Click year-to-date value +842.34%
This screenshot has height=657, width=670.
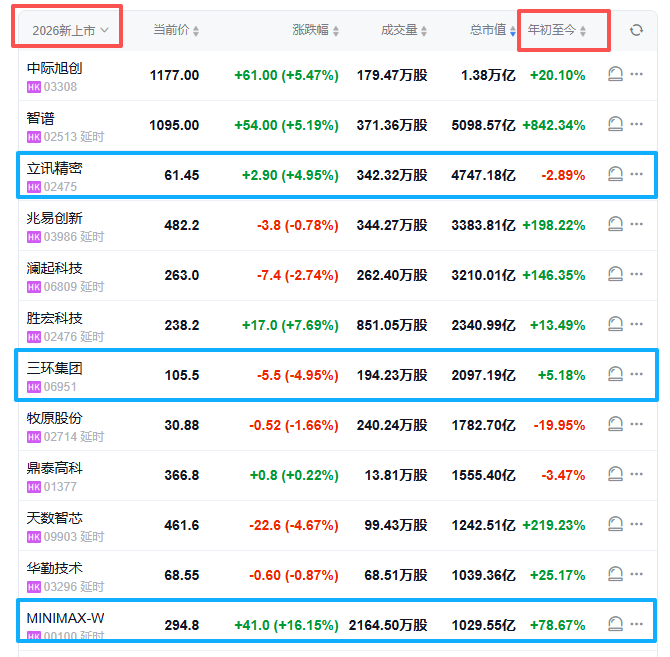[x=554, y=125]
